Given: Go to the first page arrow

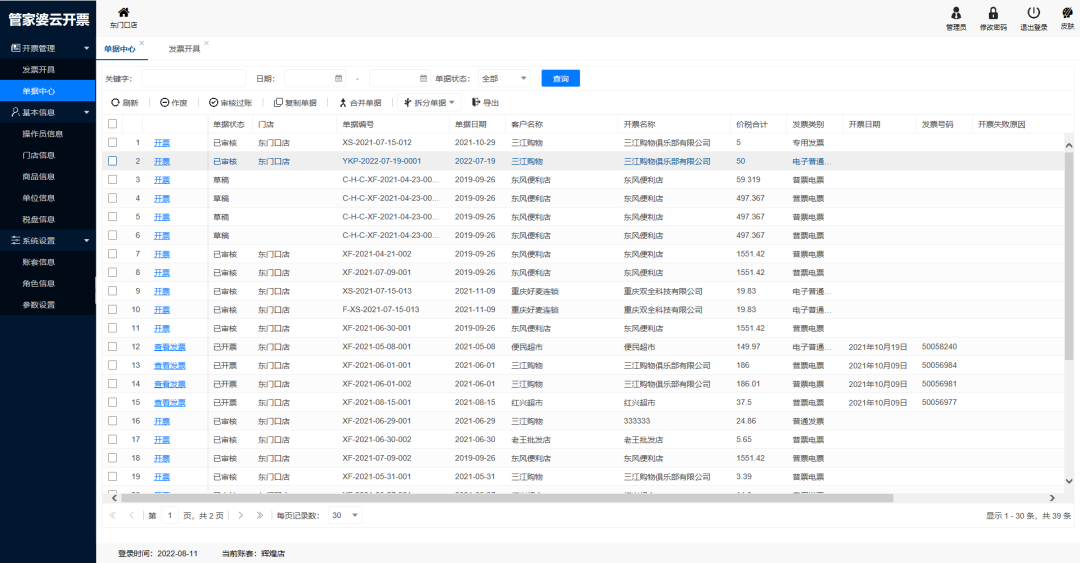Looking at the screenshot, I should (112, 515).
